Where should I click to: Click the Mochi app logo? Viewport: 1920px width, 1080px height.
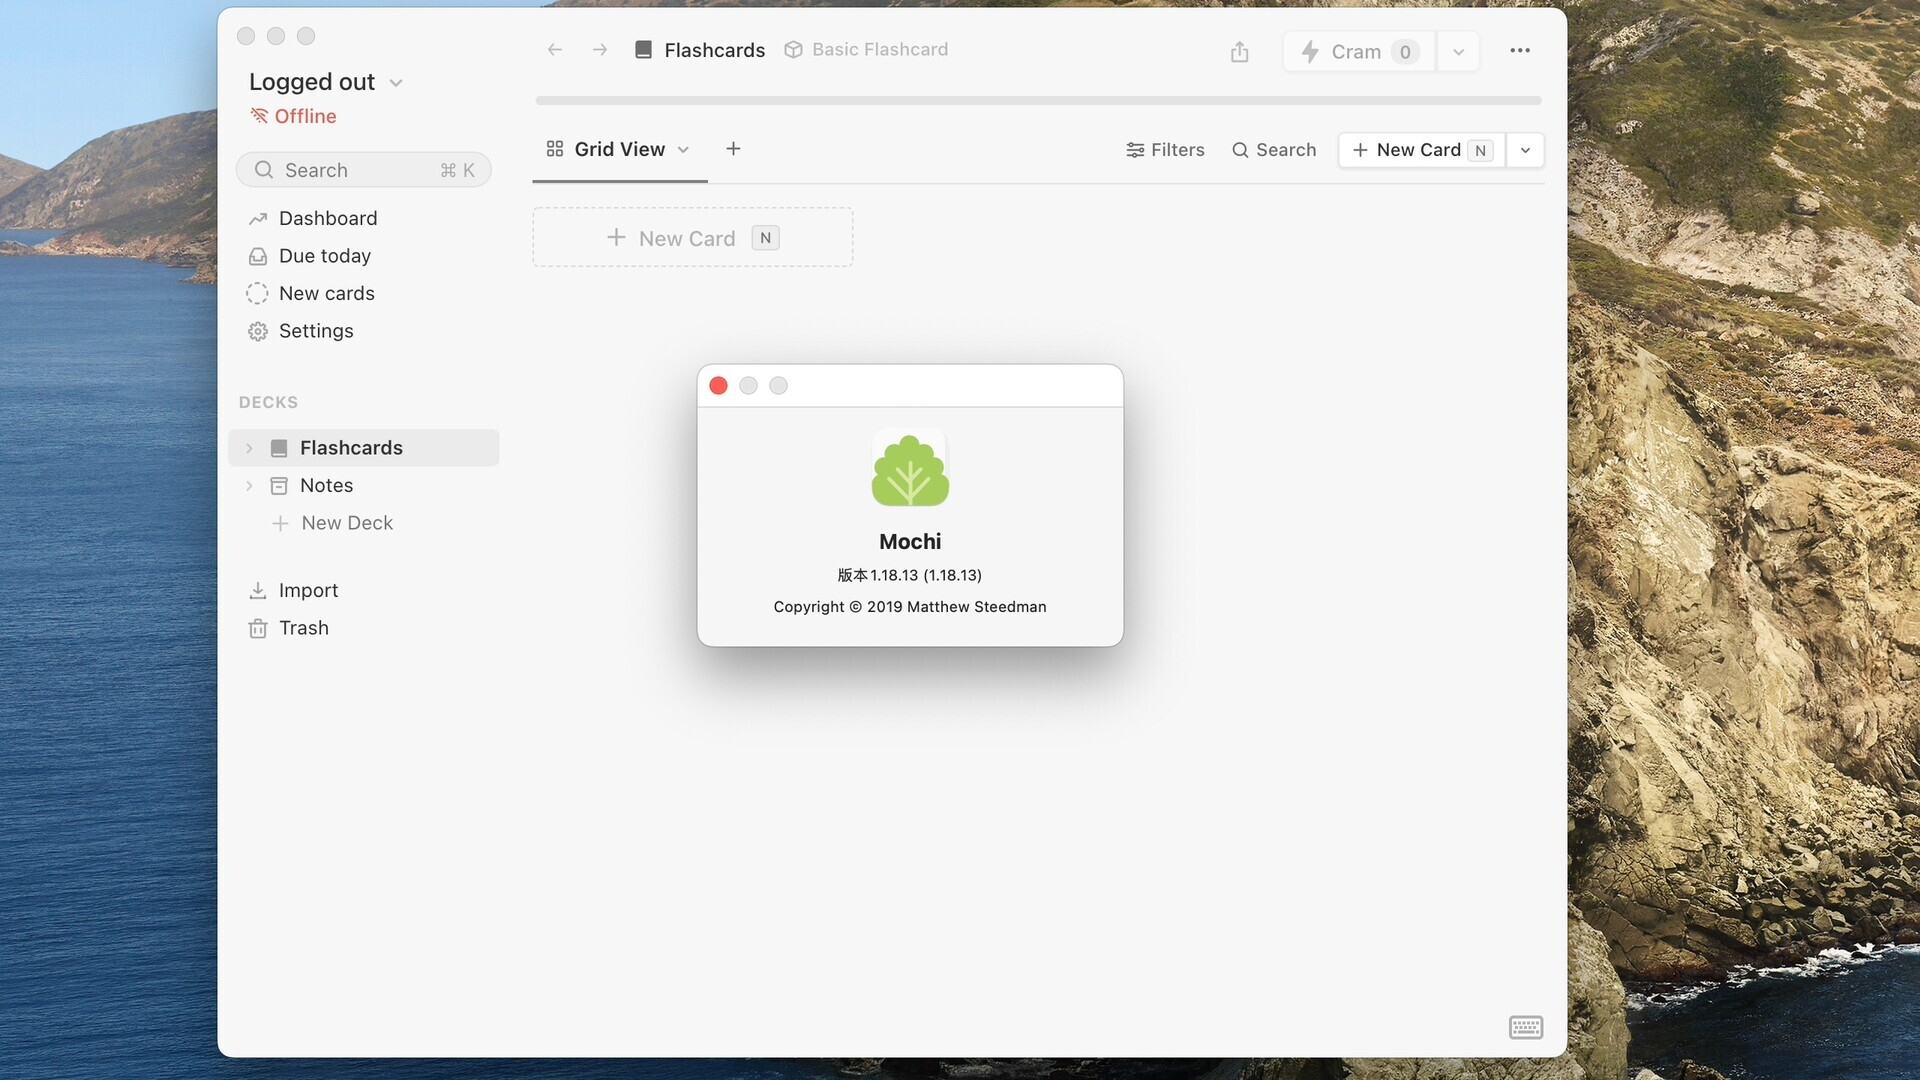pyautogui.click(x=910, y=468)
